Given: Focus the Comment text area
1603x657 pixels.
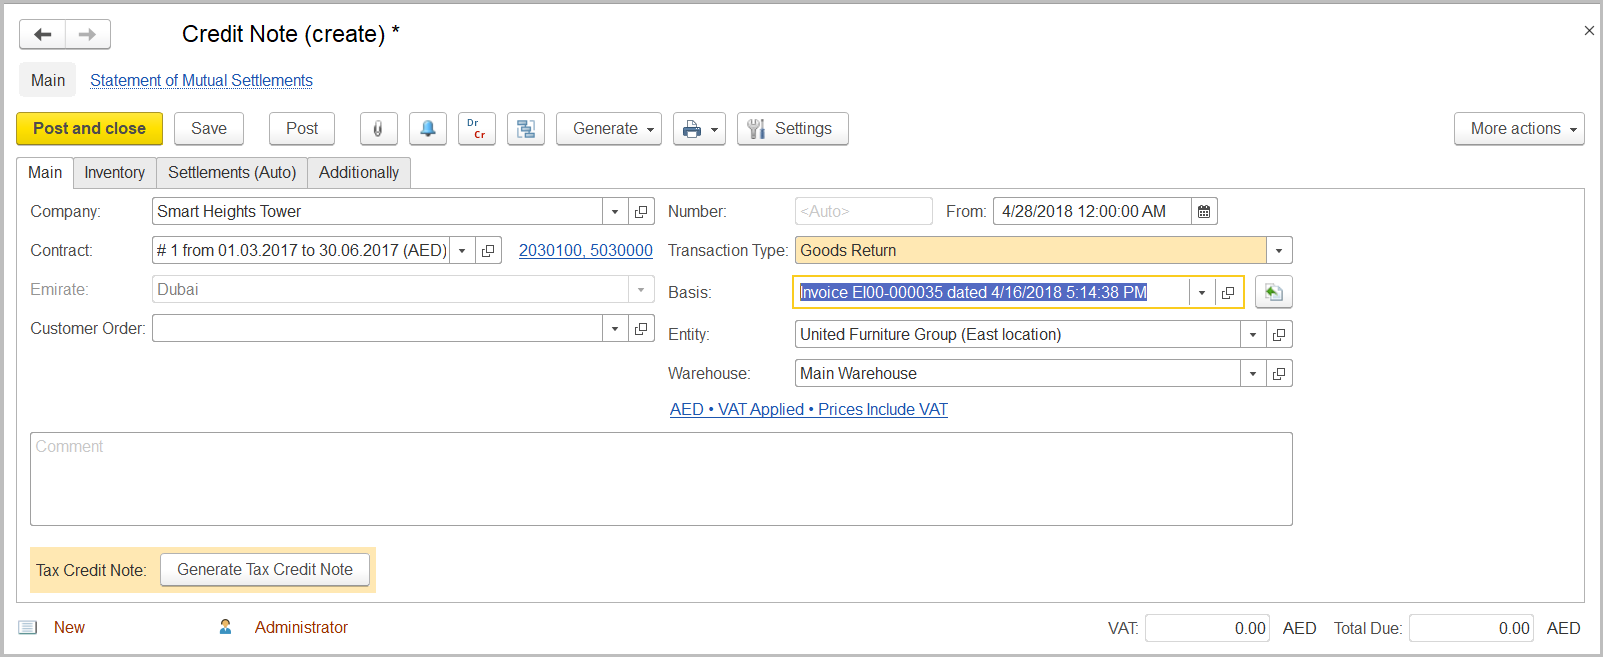Looking at the screenshot, I should [x=661, y=479].
